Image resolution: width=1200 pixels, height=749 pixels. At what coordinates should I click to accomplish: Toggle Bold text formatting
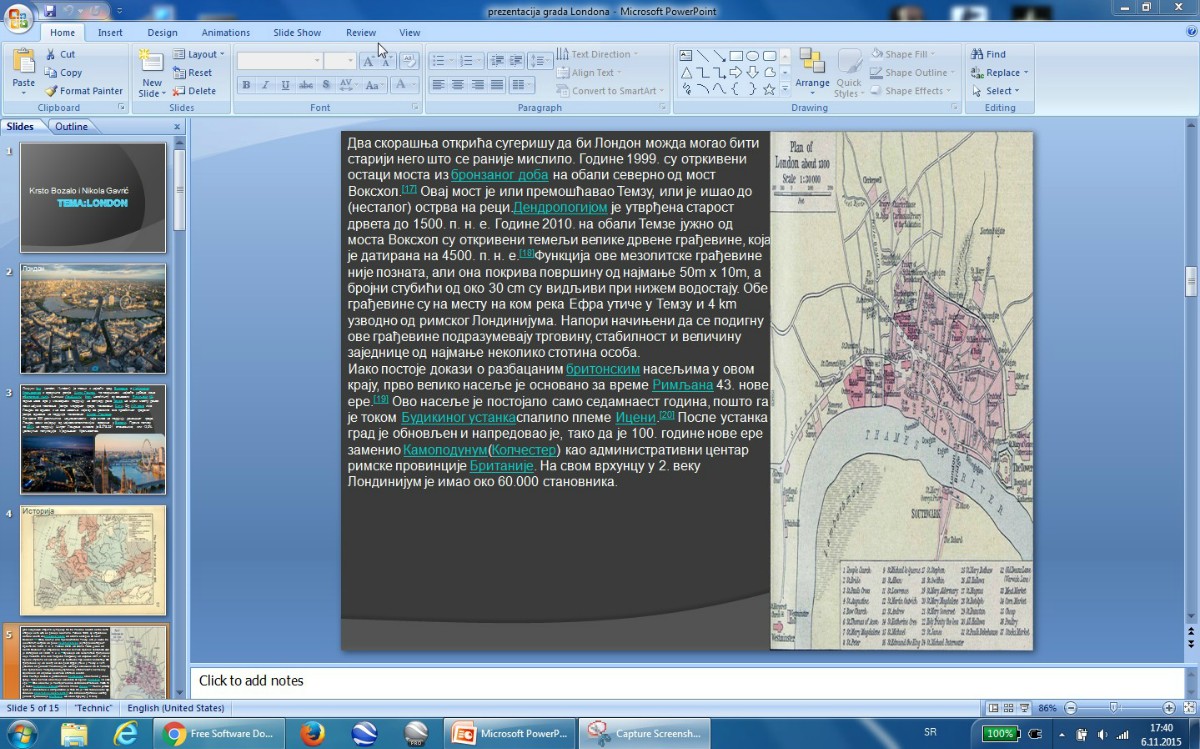[246, 86]
